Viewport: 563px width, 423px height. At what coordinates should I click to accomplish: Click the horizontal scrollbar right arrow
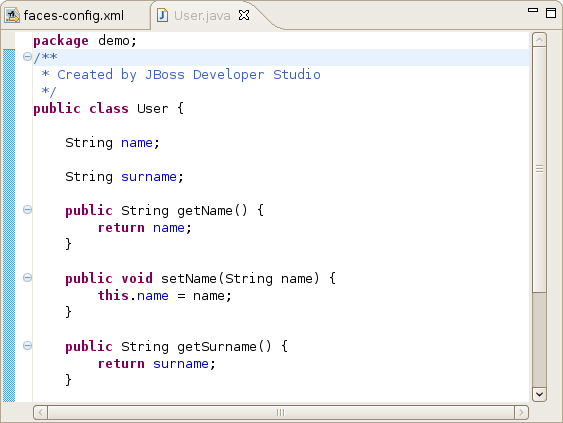(521, 412)
